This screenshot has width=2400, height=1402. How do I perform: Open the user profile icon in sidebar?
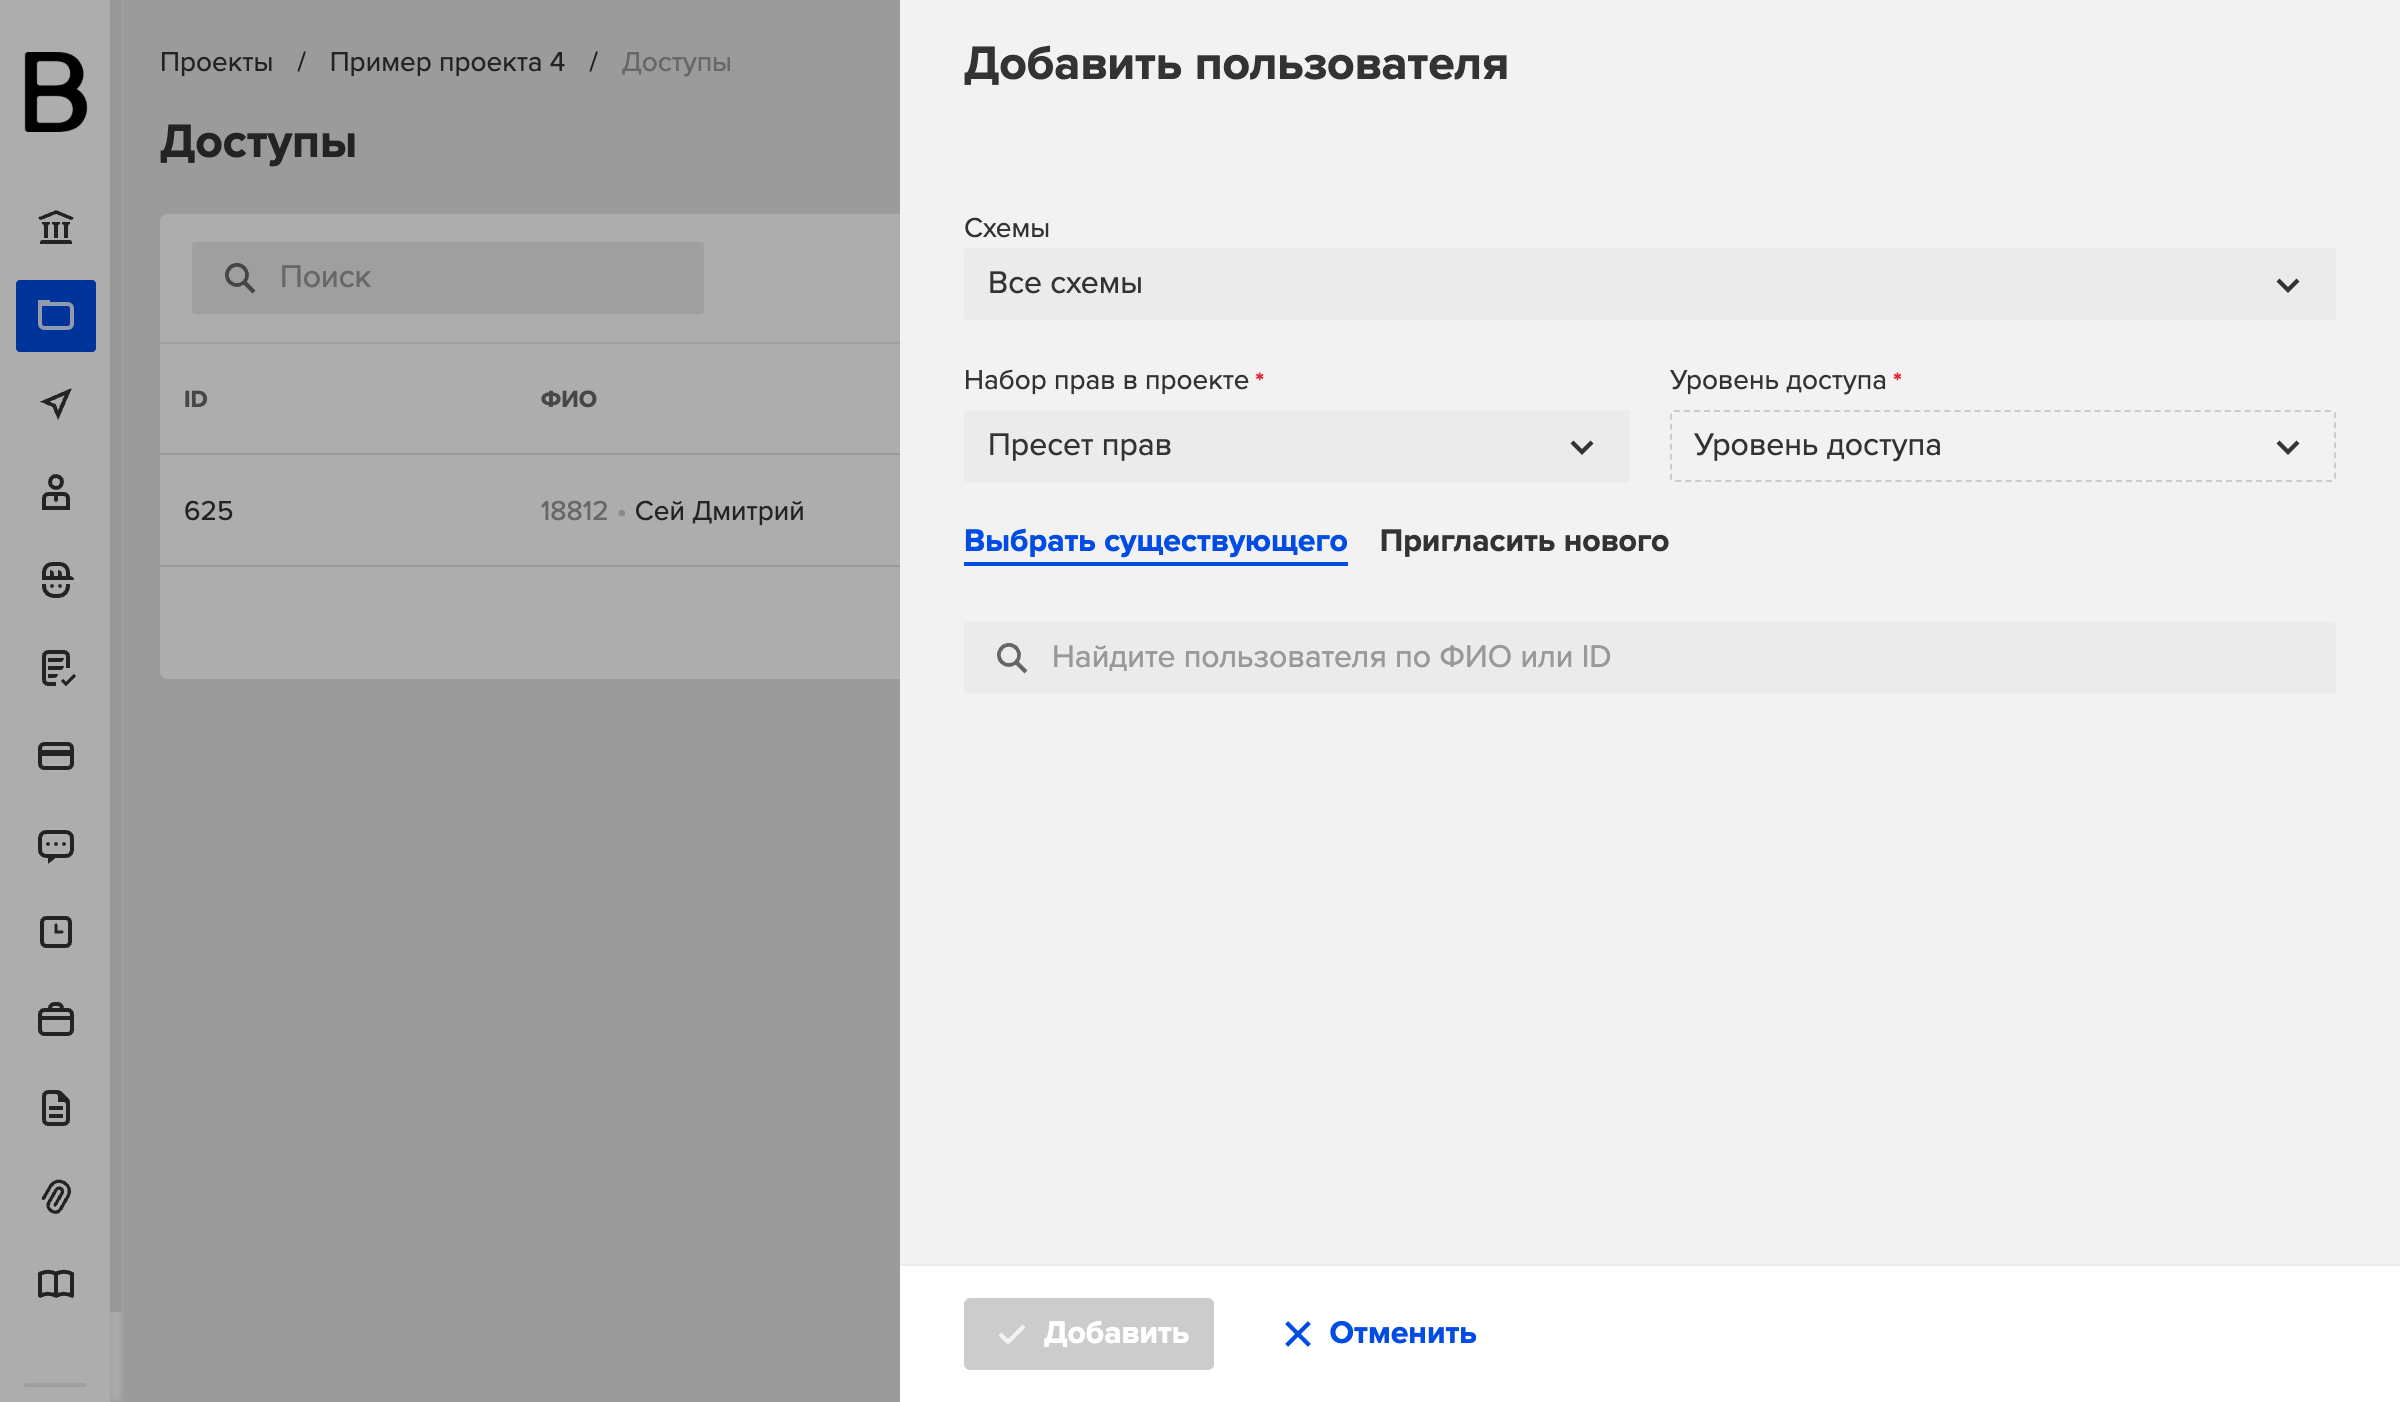click(56, 492)
